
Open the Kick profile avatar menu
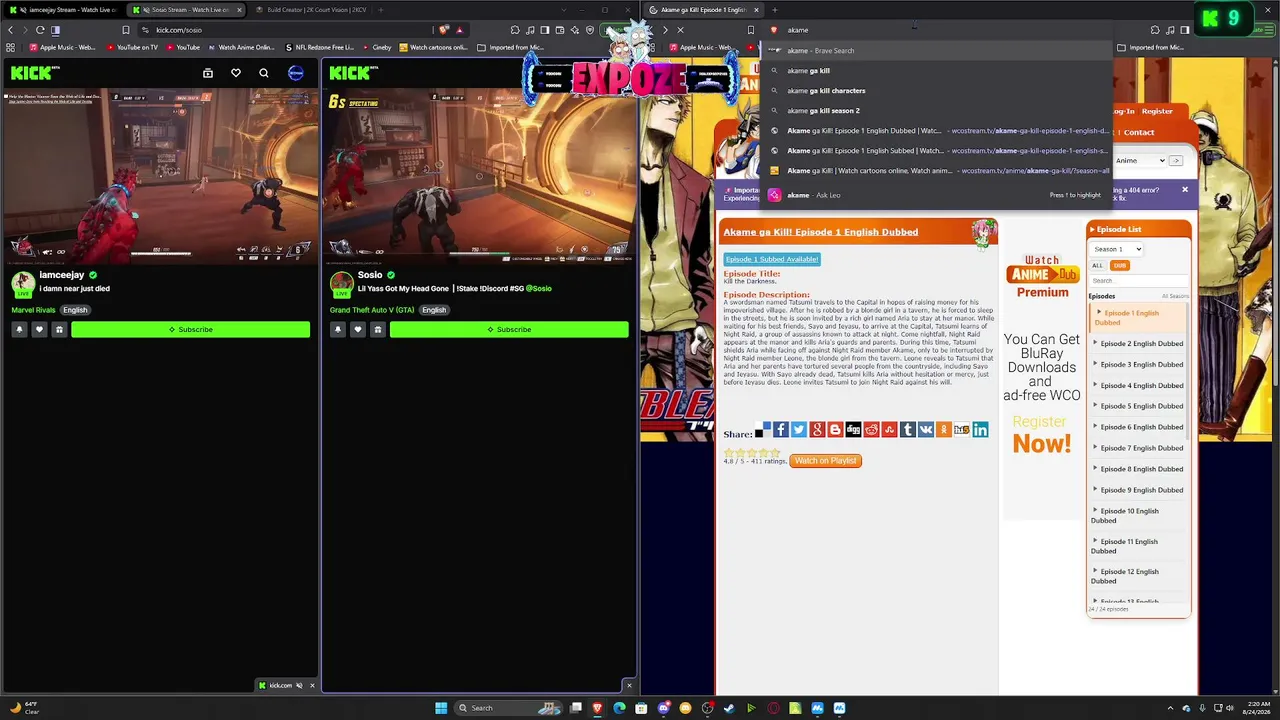click(x=296, y=73)
